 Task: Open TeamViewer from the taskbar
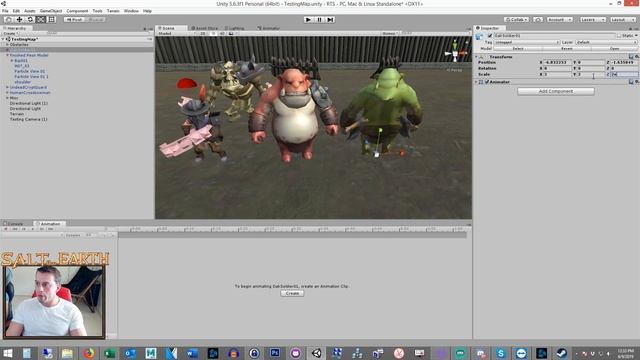[x=521, y=353]
